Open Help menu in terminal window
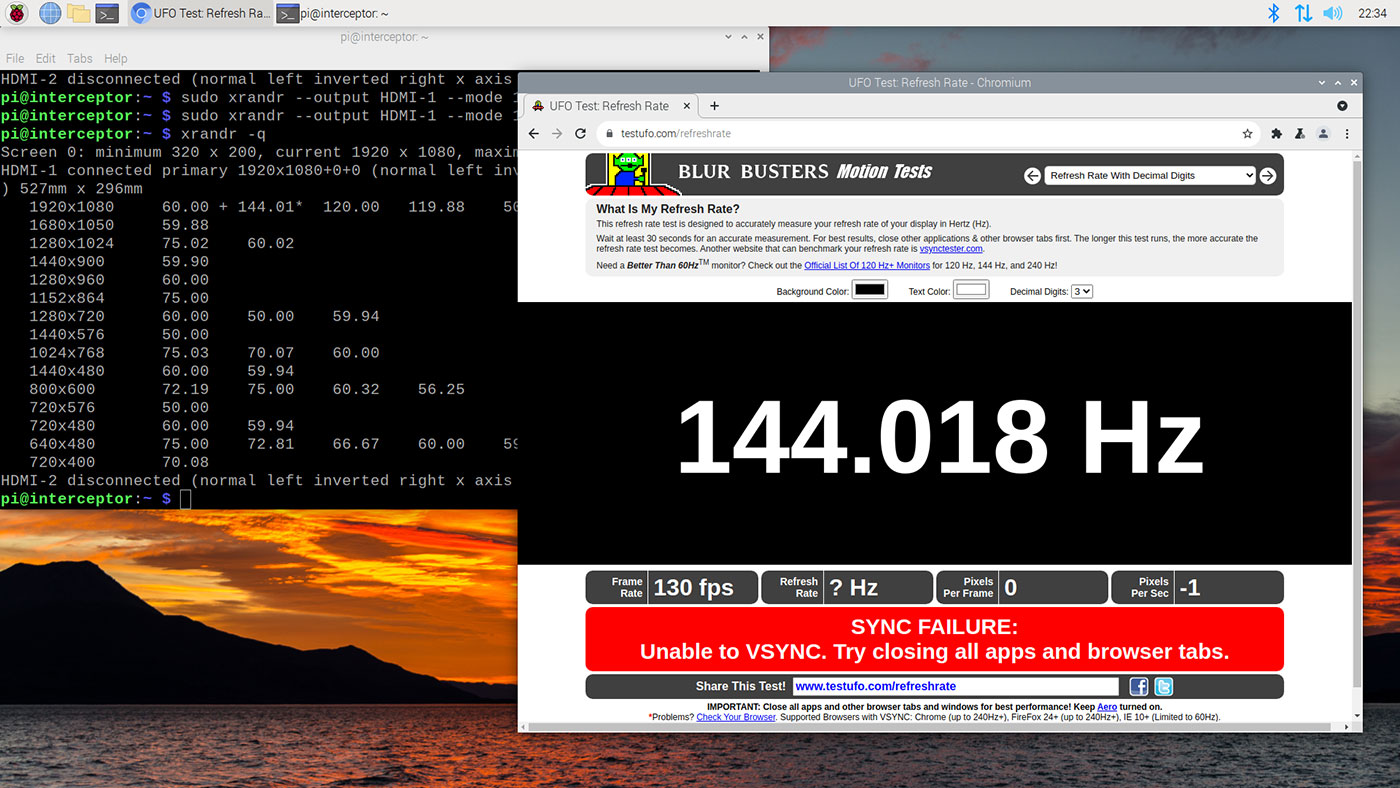Image resolution: width=1400 pixels, height=788 pixels. pos(116,59)
